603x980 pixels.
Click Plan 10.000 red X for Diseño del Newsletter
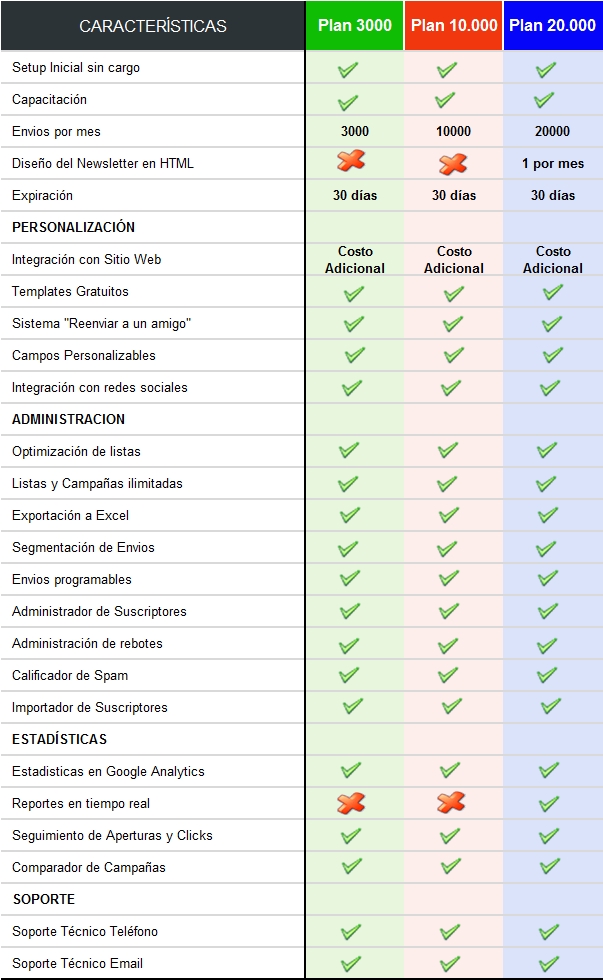pyautogui.click(x=453, y=163)
